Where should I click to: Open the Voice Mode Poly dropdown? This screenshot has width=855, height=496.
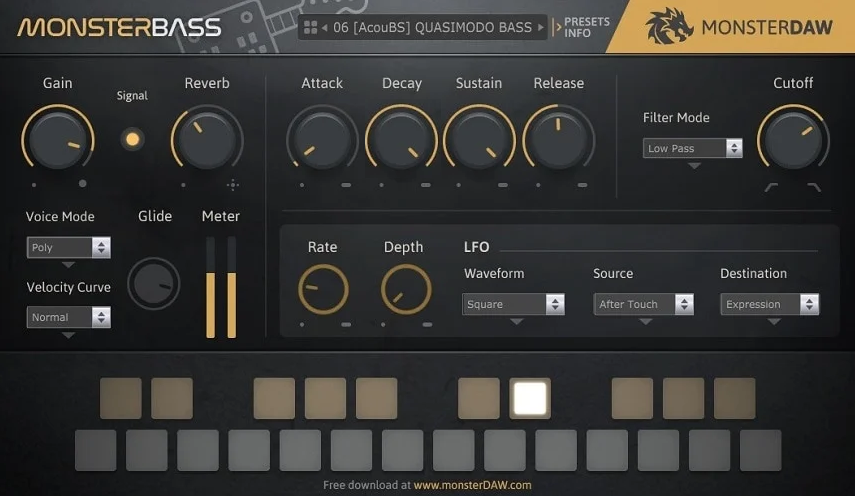(69, 247)
